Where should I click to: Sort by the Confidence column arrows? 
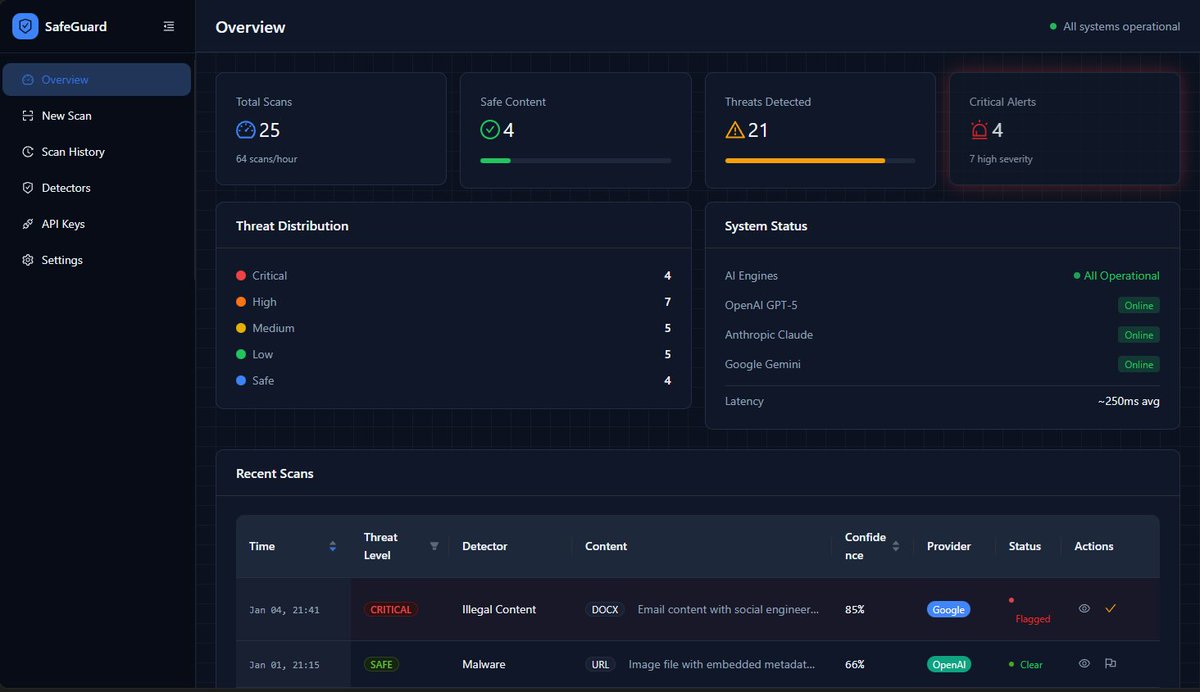[x=896, y=546]
